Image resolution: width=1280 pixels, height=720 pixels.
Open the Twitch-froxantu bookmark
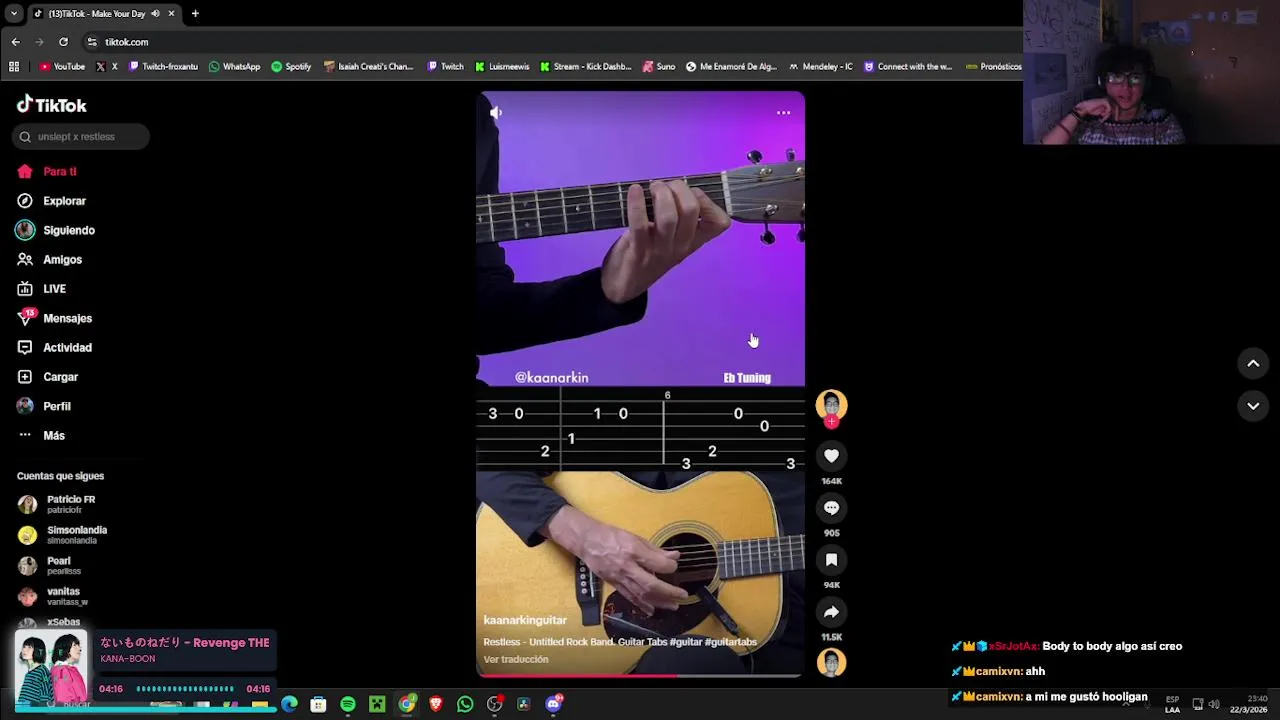coord(163,67)
